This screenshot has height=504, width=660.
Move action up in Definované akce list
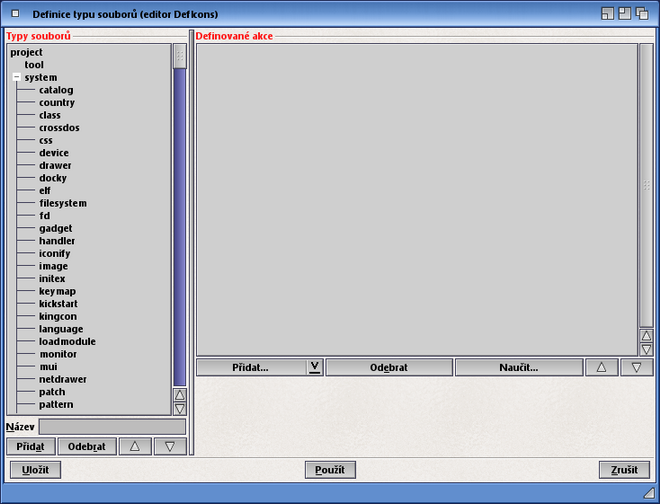click(601, 367)
